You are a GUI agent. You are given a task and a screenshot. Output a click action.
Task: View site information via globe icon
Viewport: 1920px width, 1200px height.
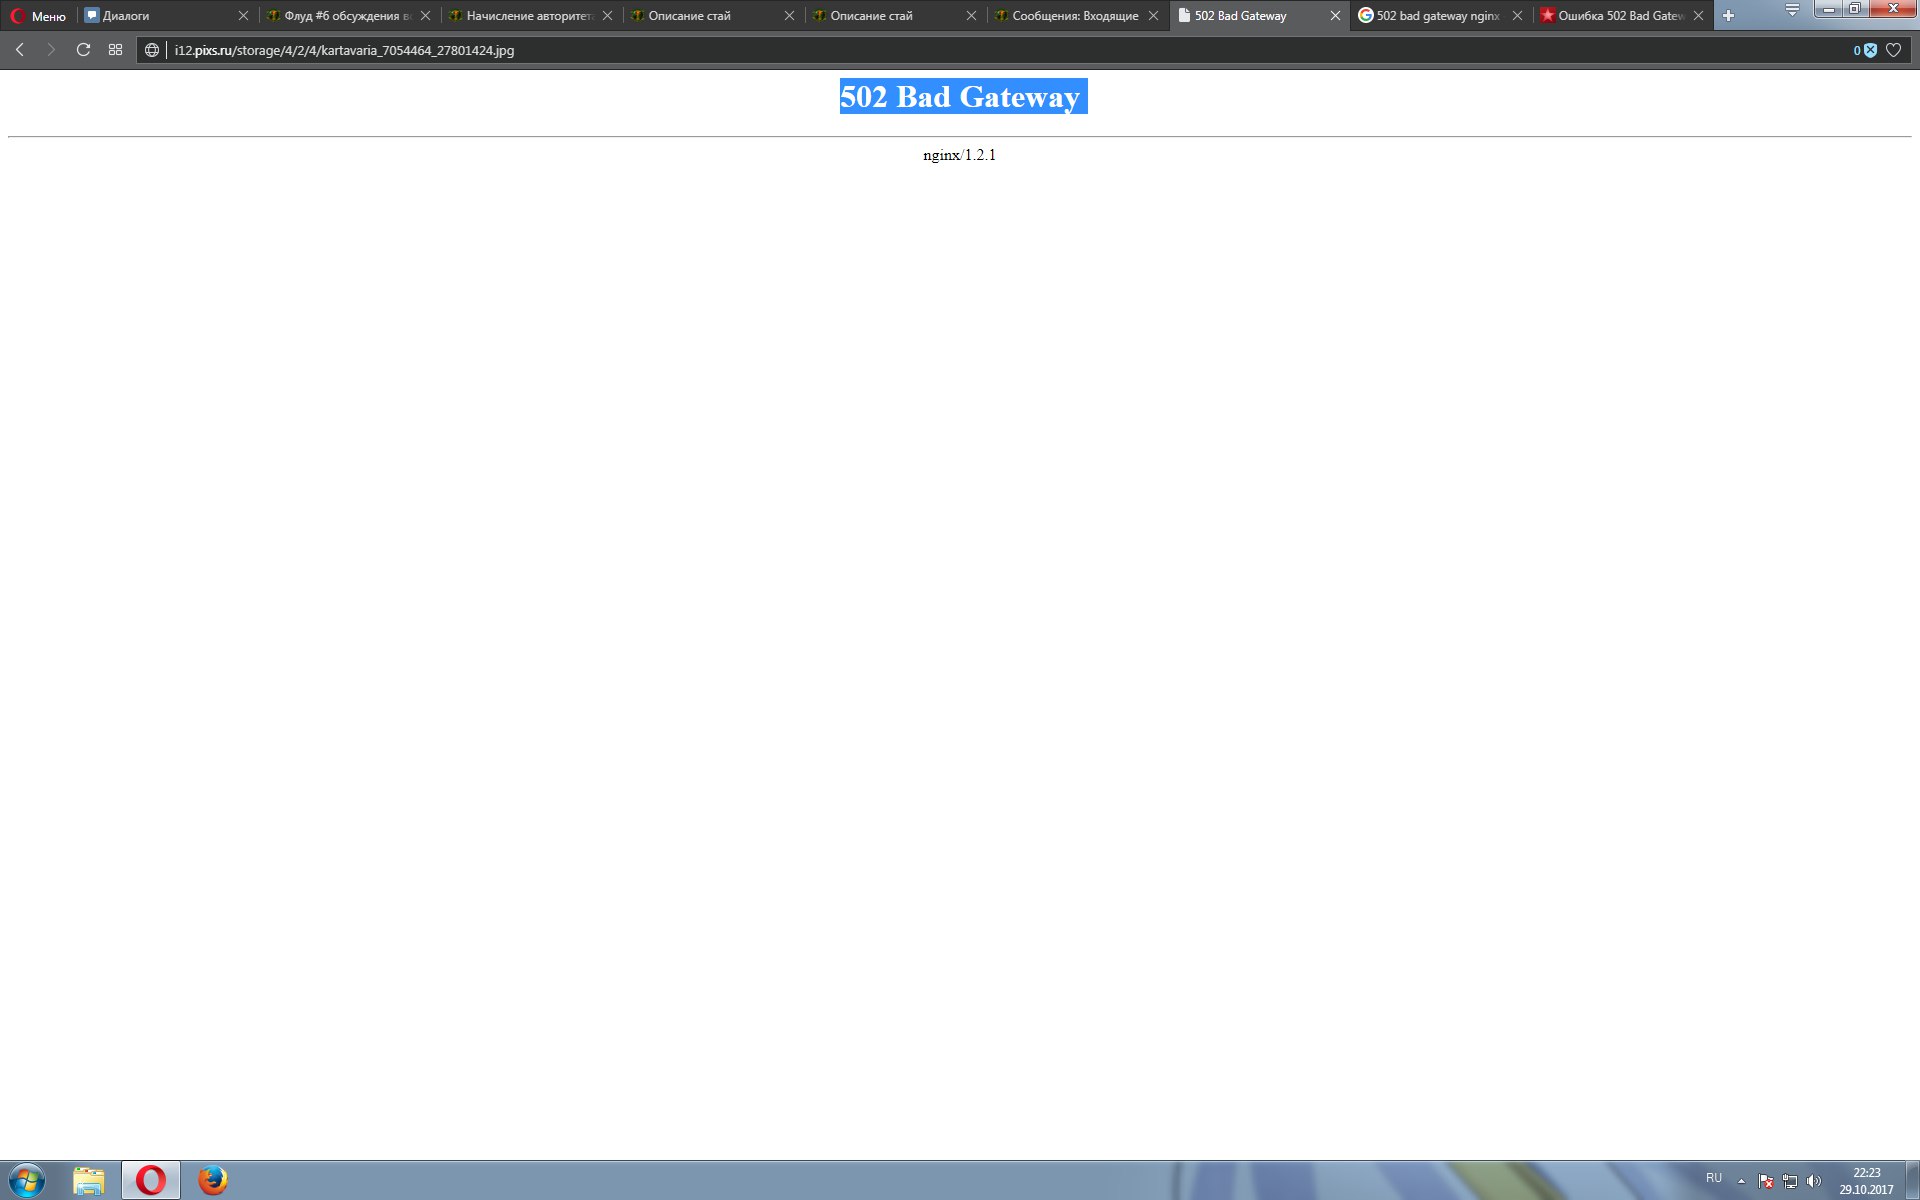coord(152,50)
